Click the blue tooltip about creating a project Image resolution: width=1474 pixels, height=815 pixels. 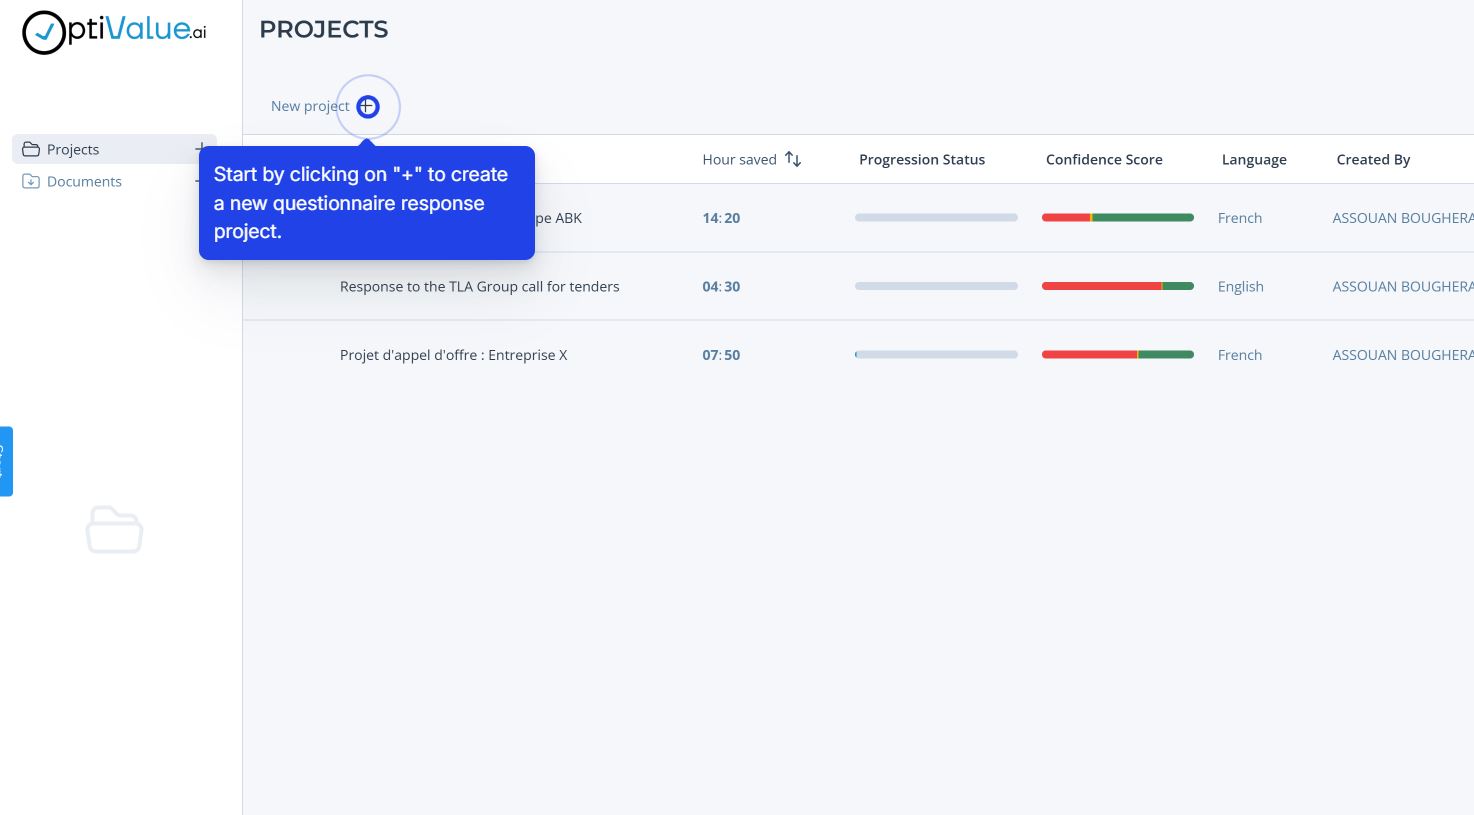[367, 203]
